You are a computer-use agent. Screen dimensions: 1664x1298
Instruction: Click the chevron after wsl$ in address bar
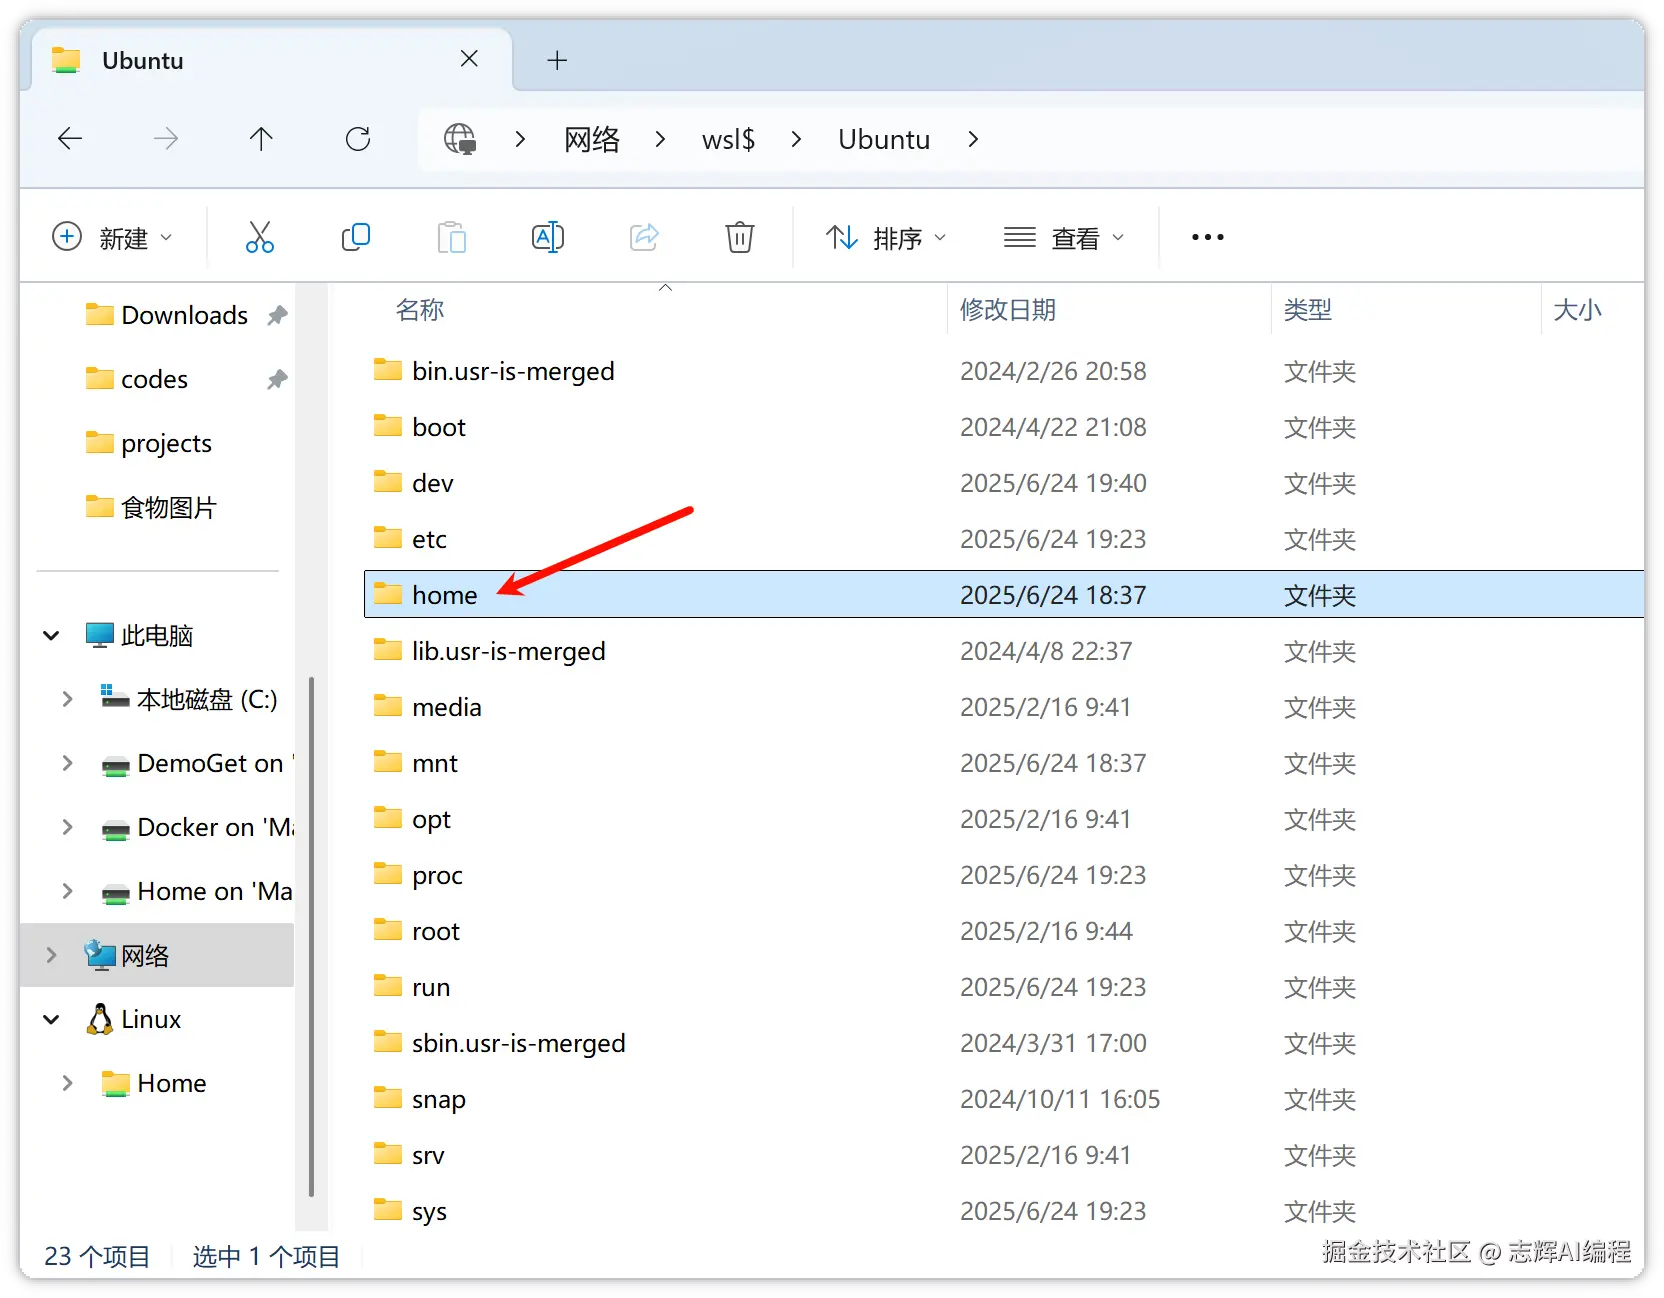click(x=796, y=139)
